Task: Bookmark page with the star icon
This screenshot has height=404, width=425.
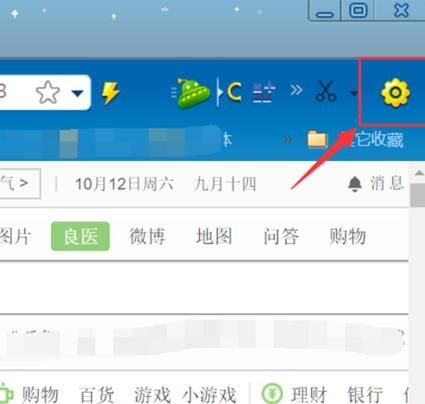Action: (48, 92)
